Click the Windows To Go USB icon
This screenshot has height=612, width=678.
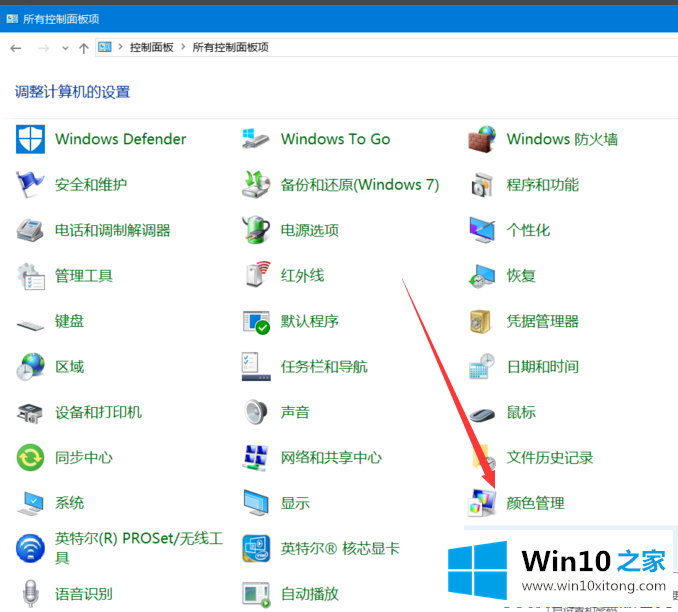coord(256,139)
